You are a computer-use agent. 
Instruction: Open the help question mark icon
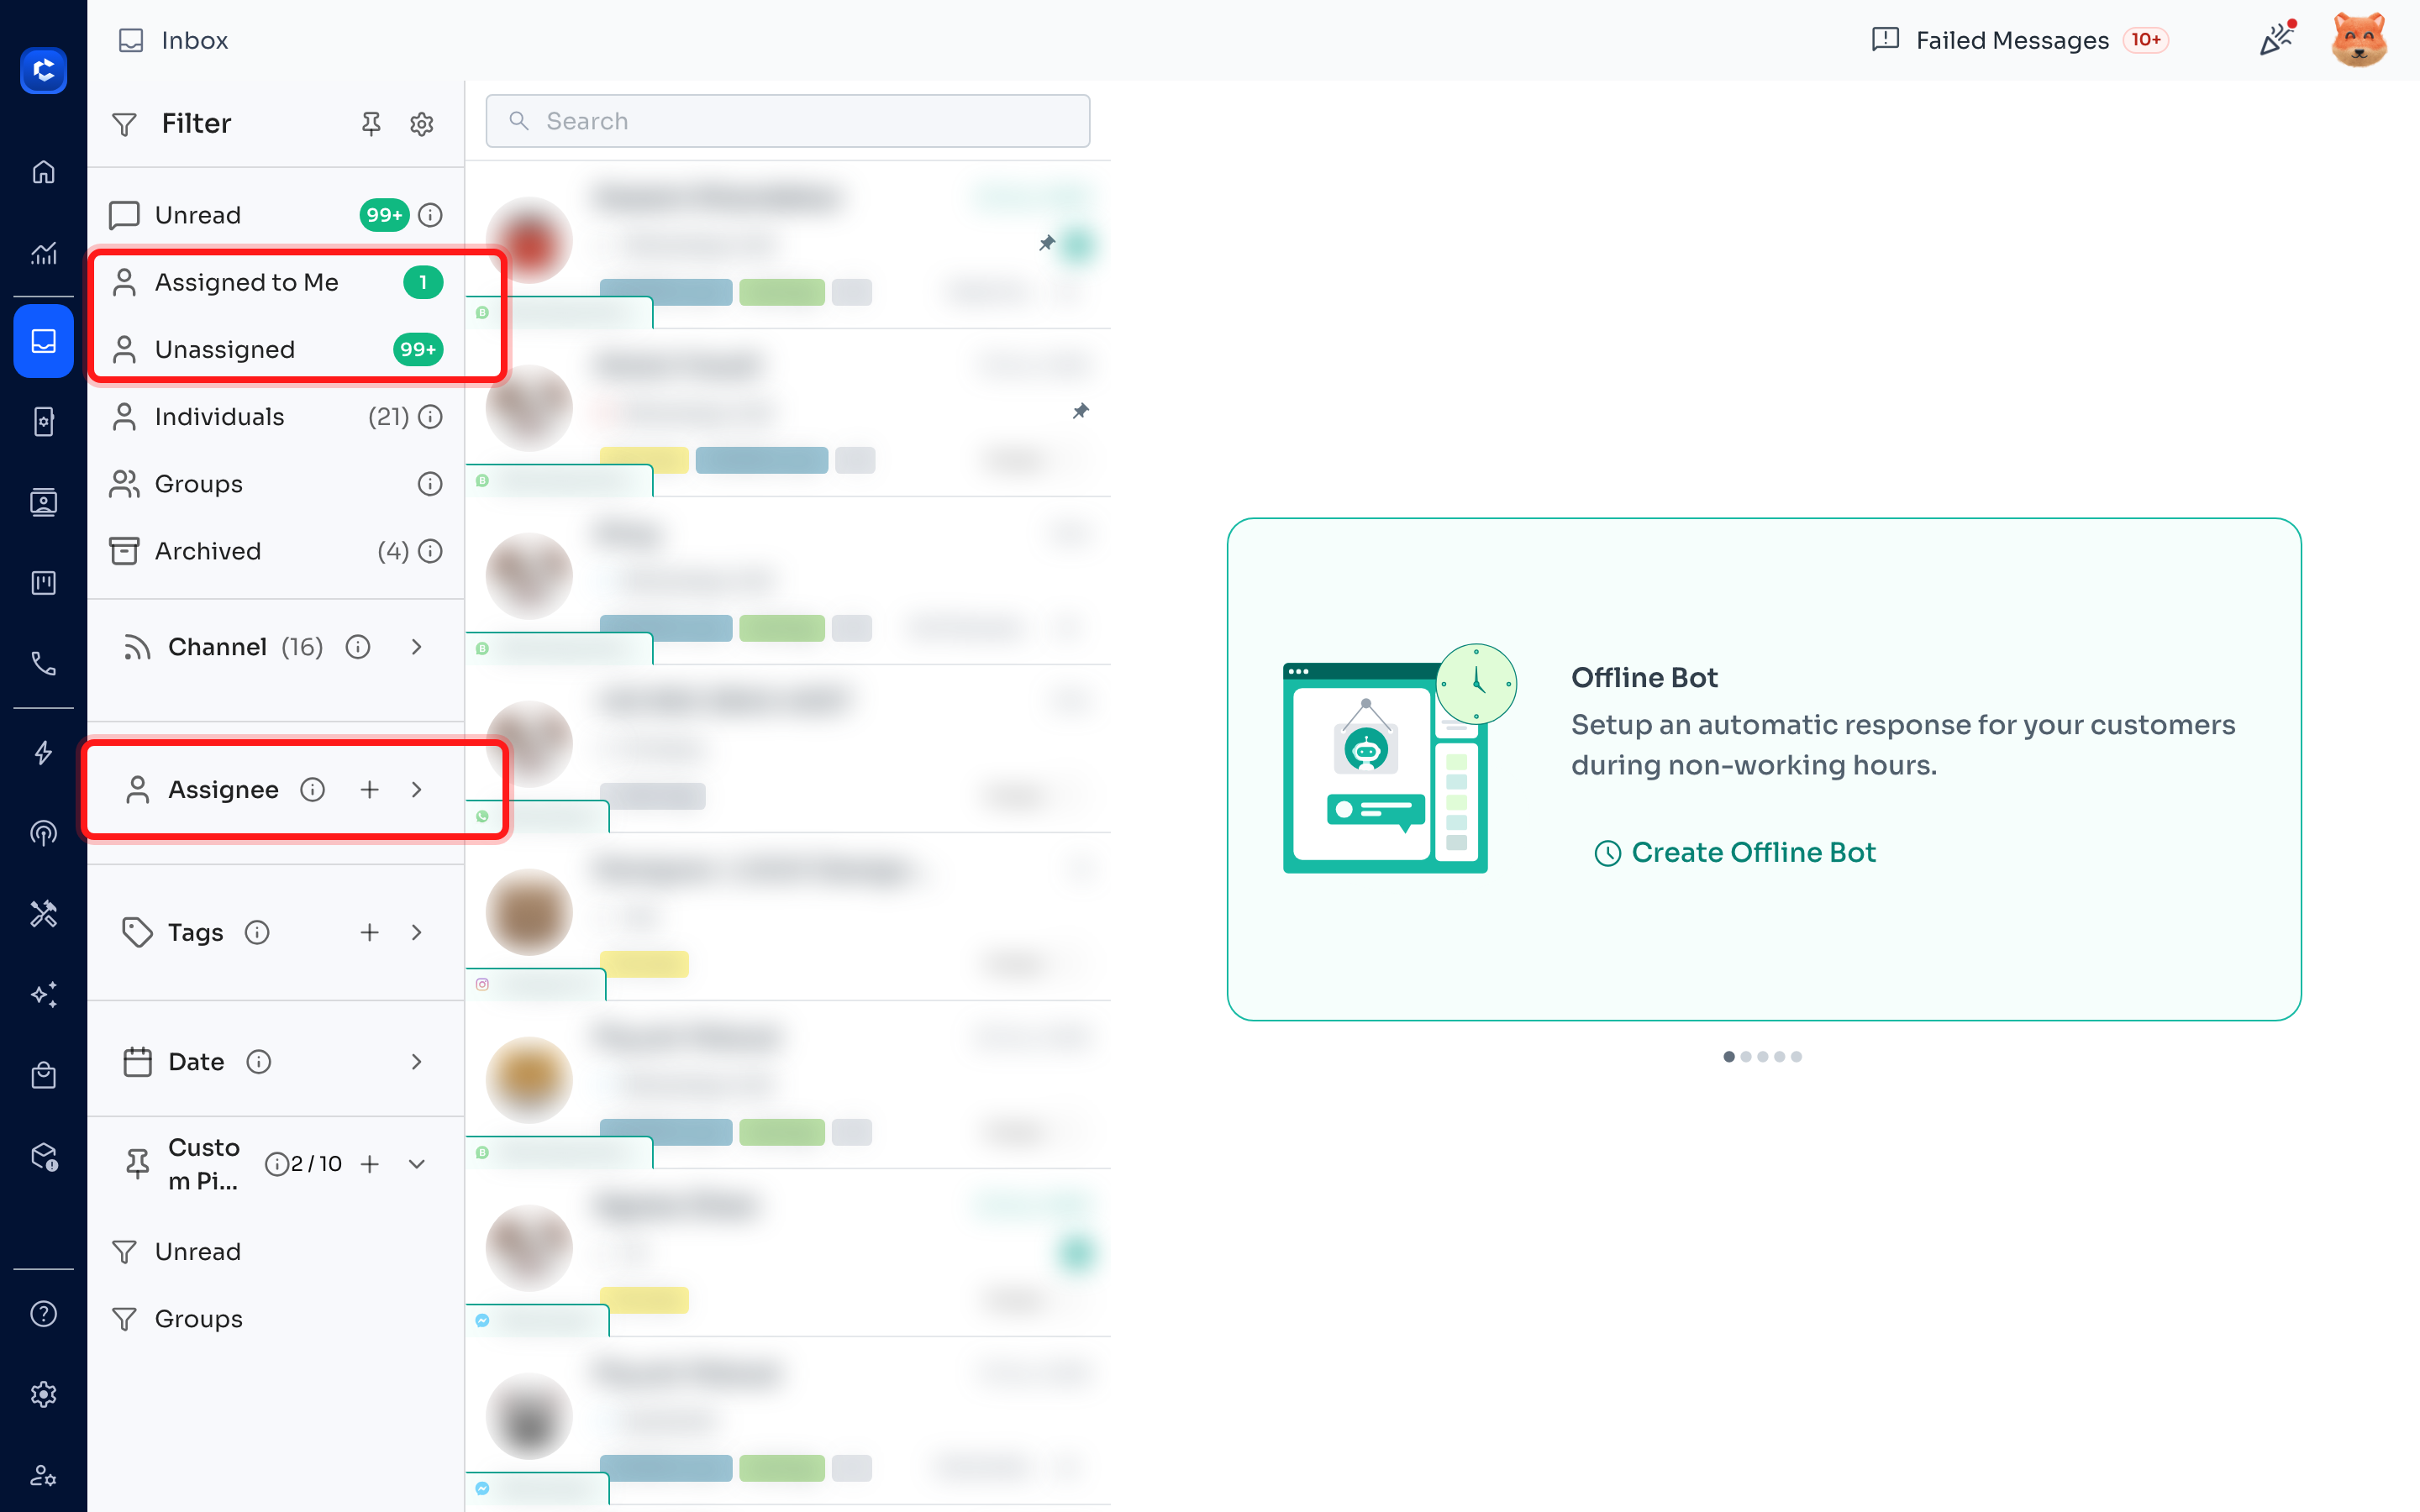tap(43, 1313)
